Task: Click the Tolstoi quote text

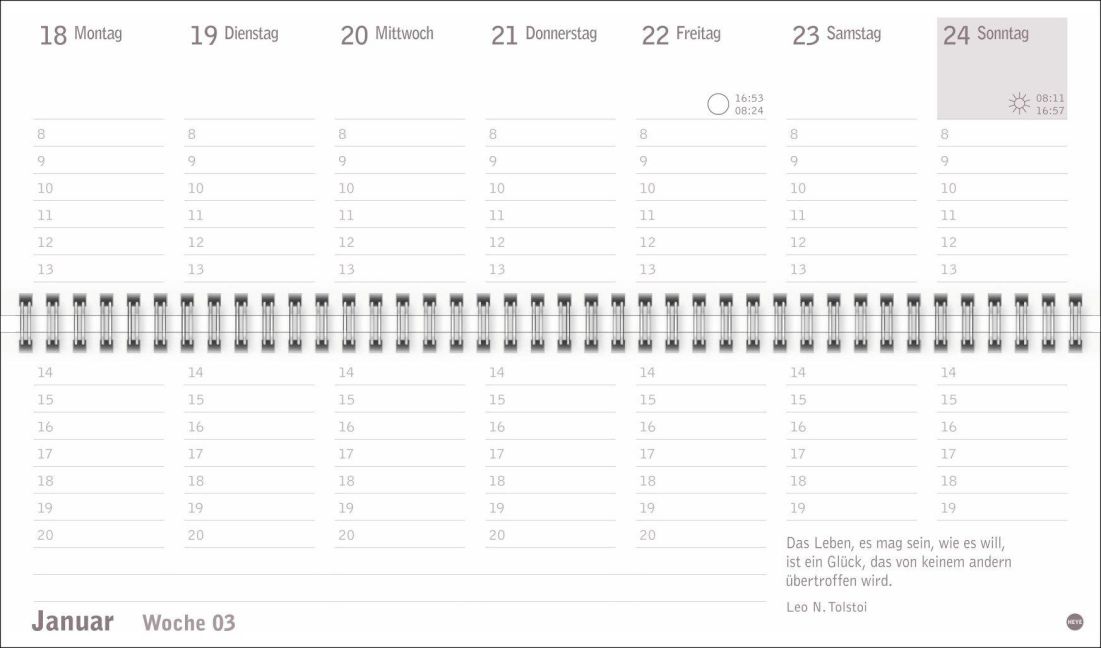Action: pos(899,561)
